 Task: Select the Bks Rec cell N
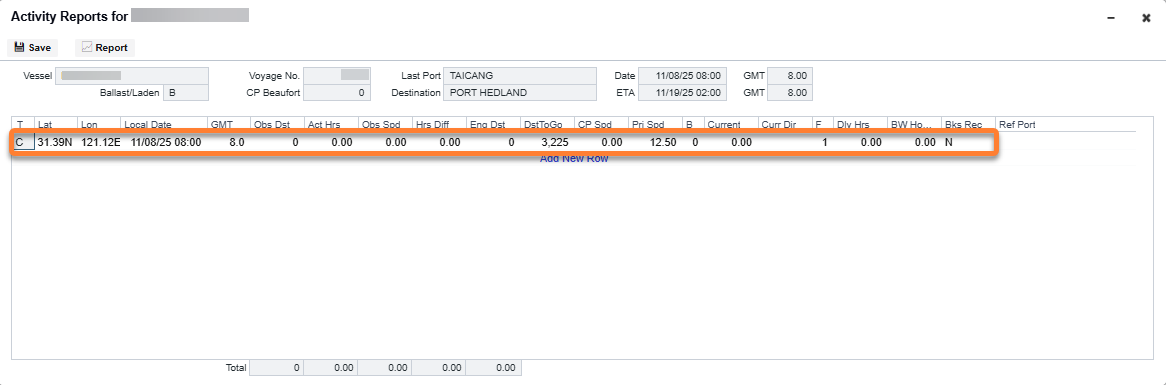click(968, 142)
